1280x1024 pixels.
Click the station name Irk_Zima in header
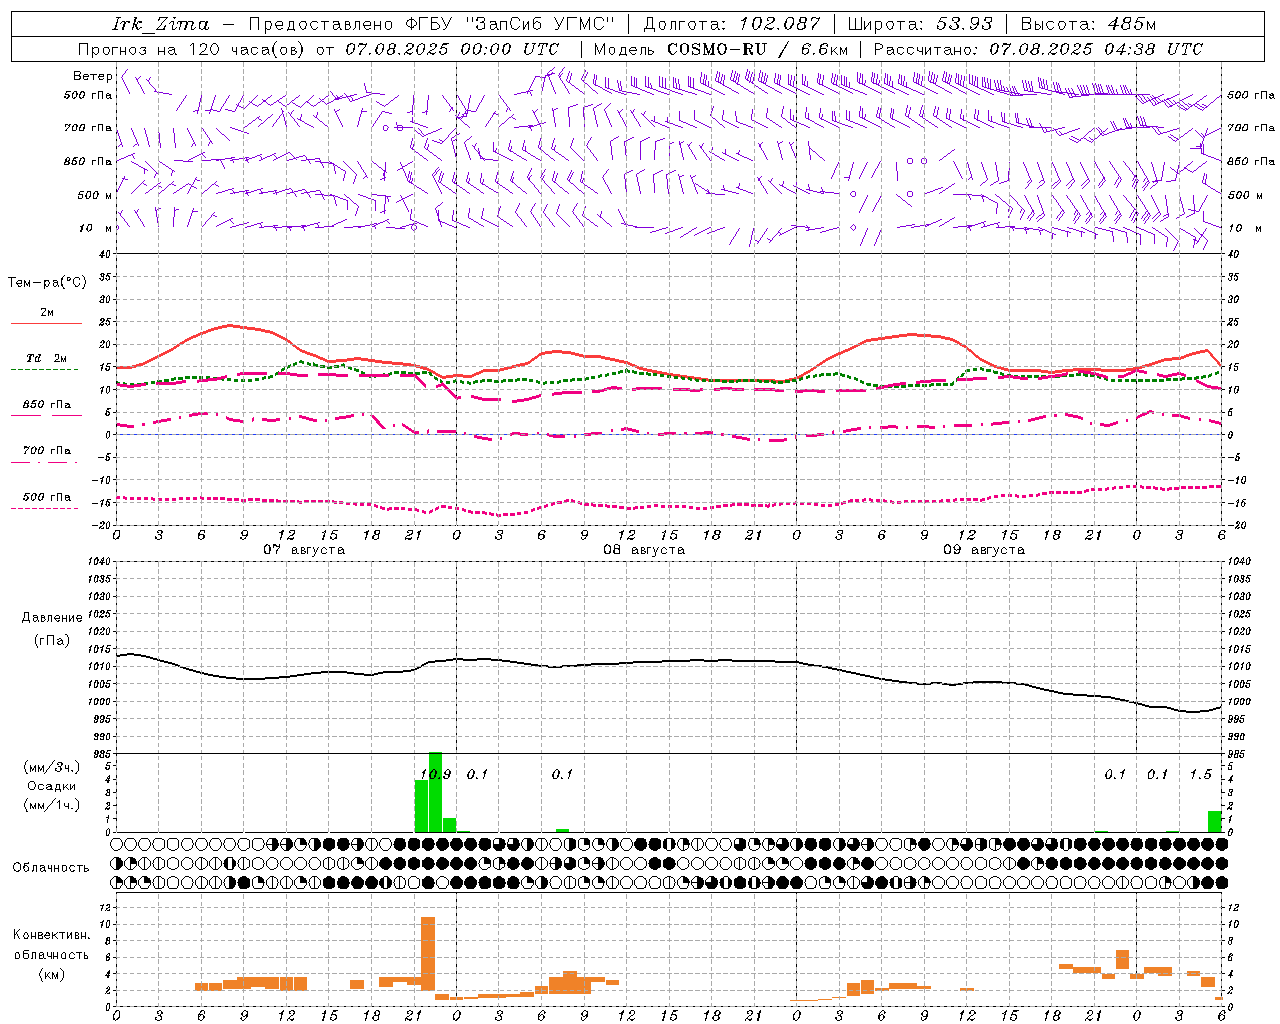(161, 24)
